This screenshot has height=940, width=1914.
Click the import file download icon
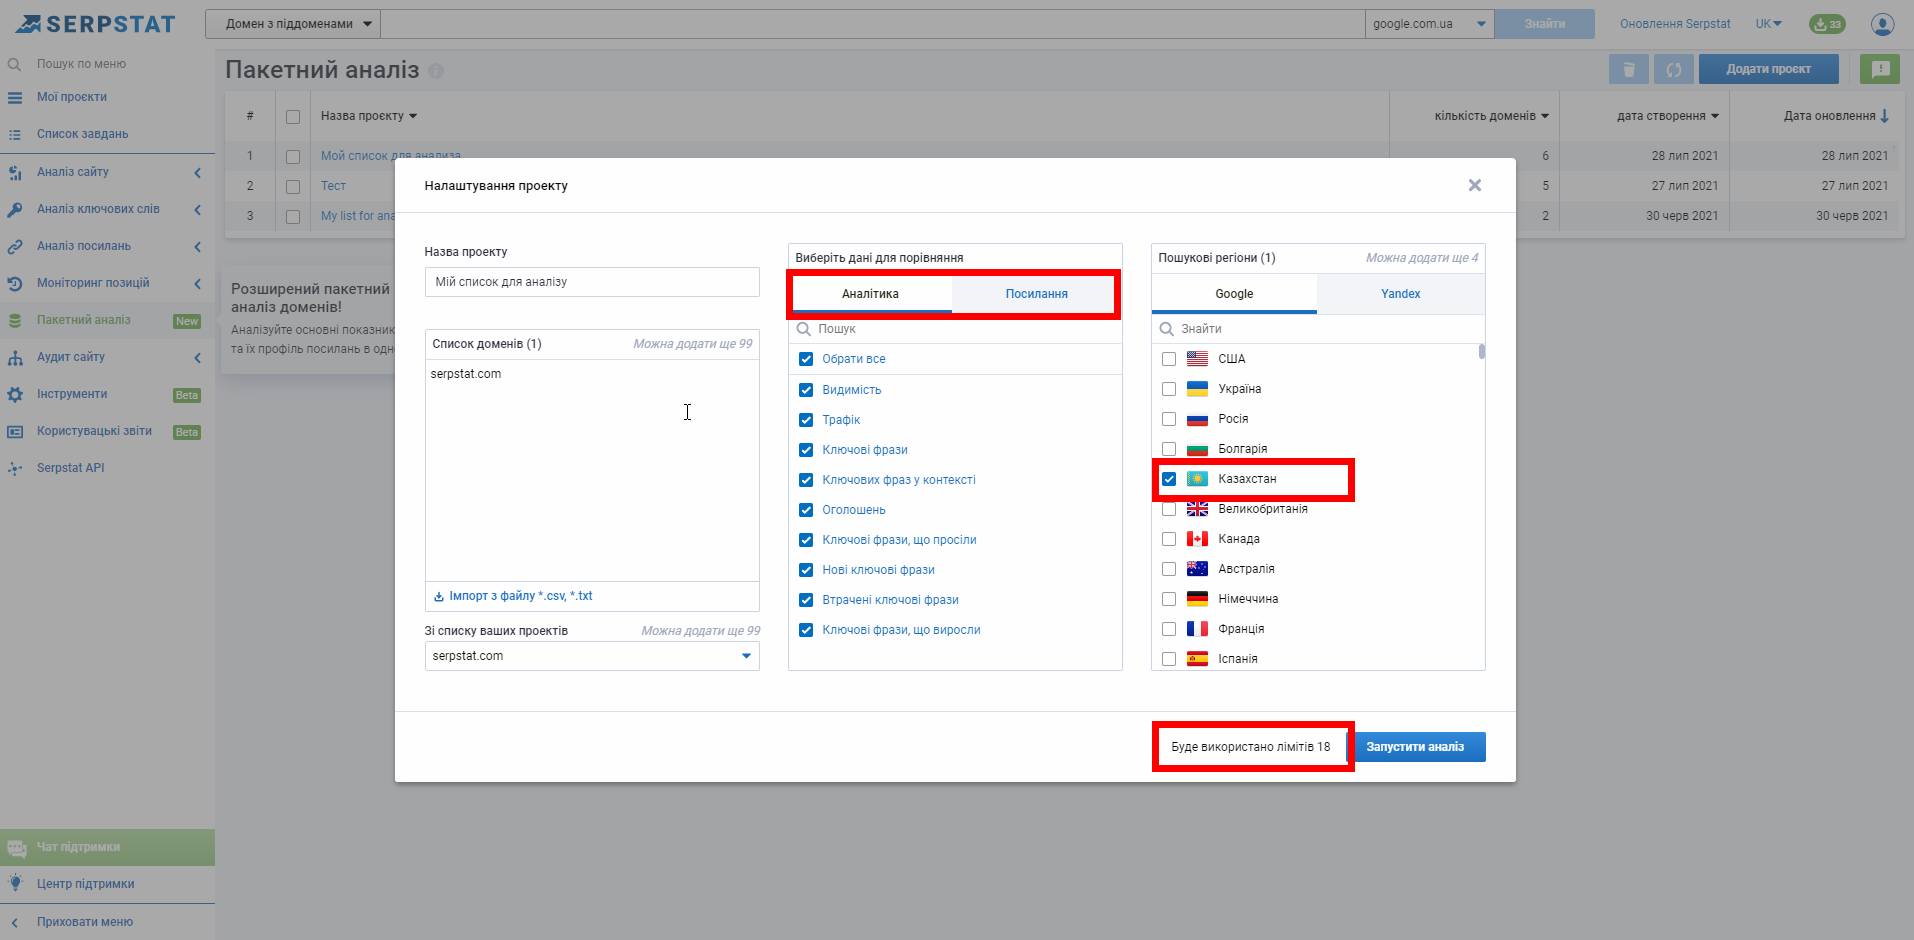(438, 596)
